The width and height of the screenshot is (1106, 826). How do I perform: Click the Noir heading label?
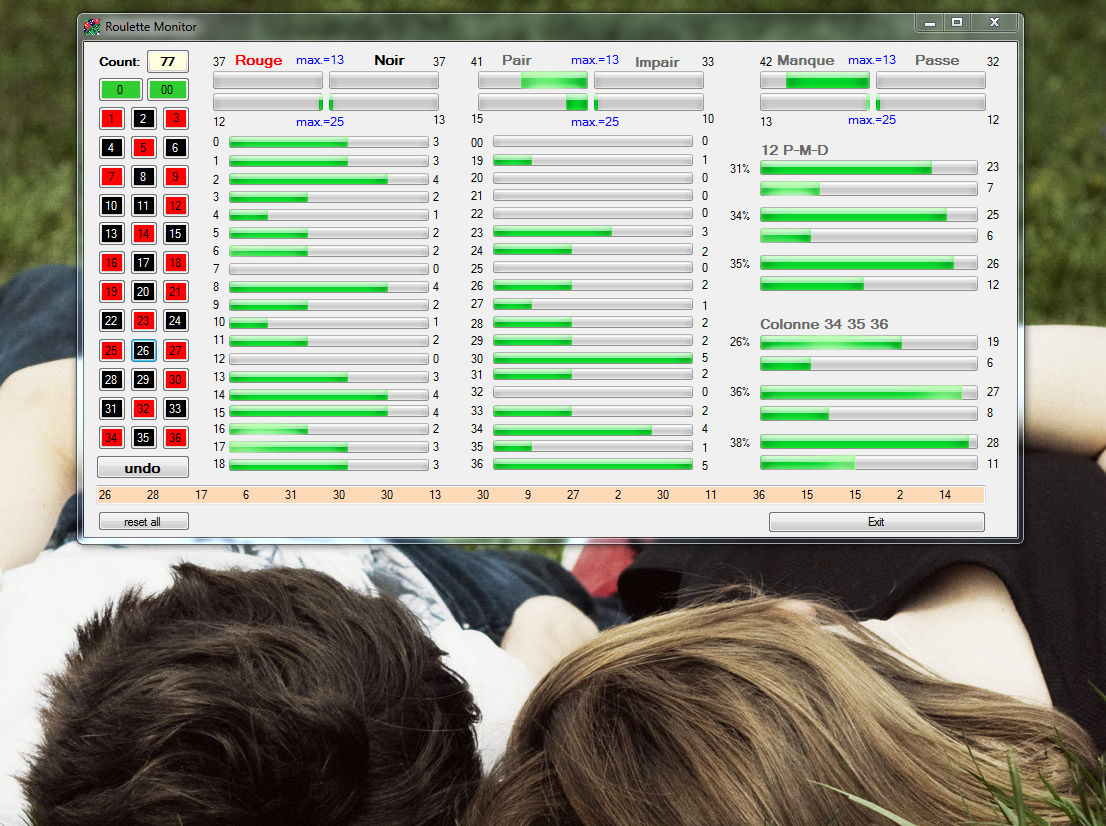(x=389, y=61)
